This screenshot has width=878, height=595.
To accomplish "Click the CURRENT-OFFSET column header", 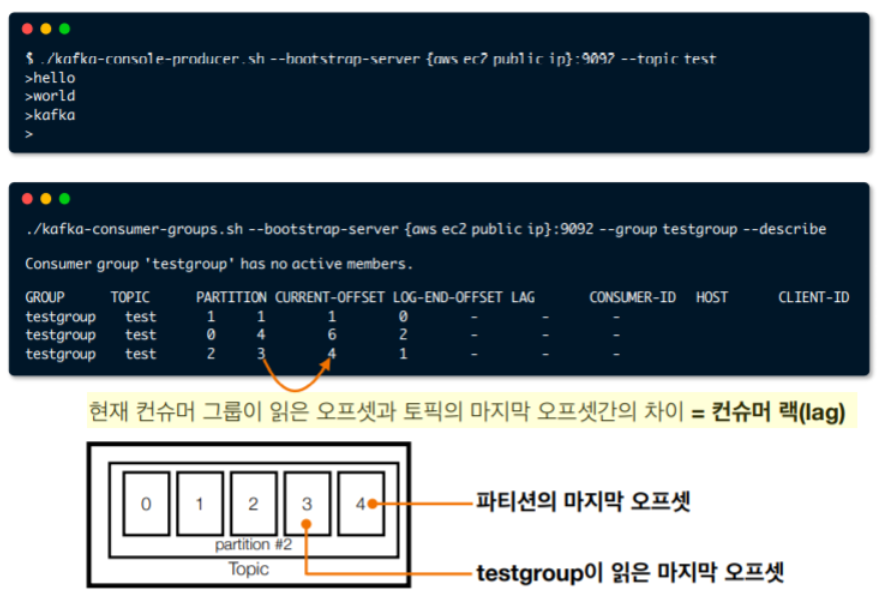I will pyautogui.click(x=330, y=297).
